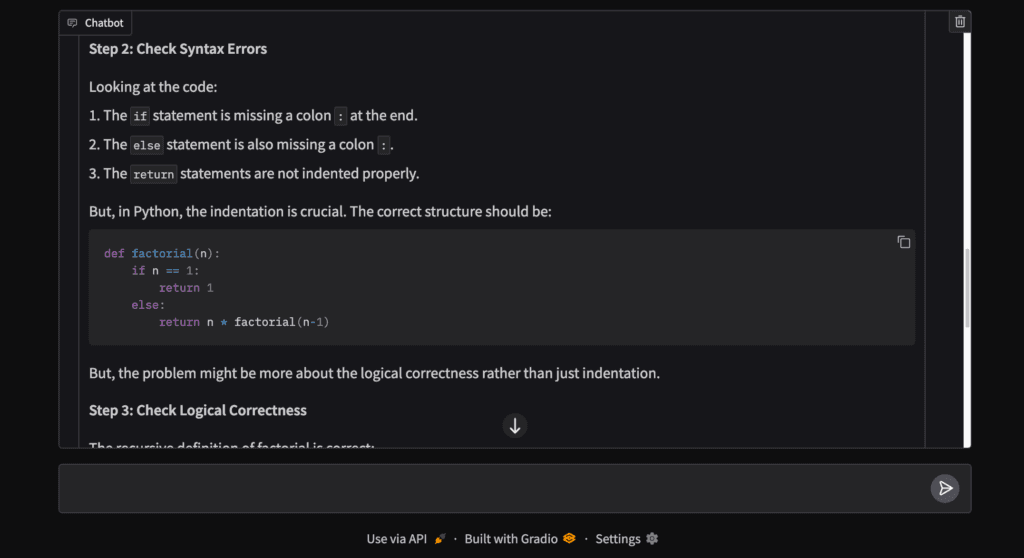The width and height of the screenshot is (1024, 558).
Task: Focus the message input box
Action: (x=493, y=488)
